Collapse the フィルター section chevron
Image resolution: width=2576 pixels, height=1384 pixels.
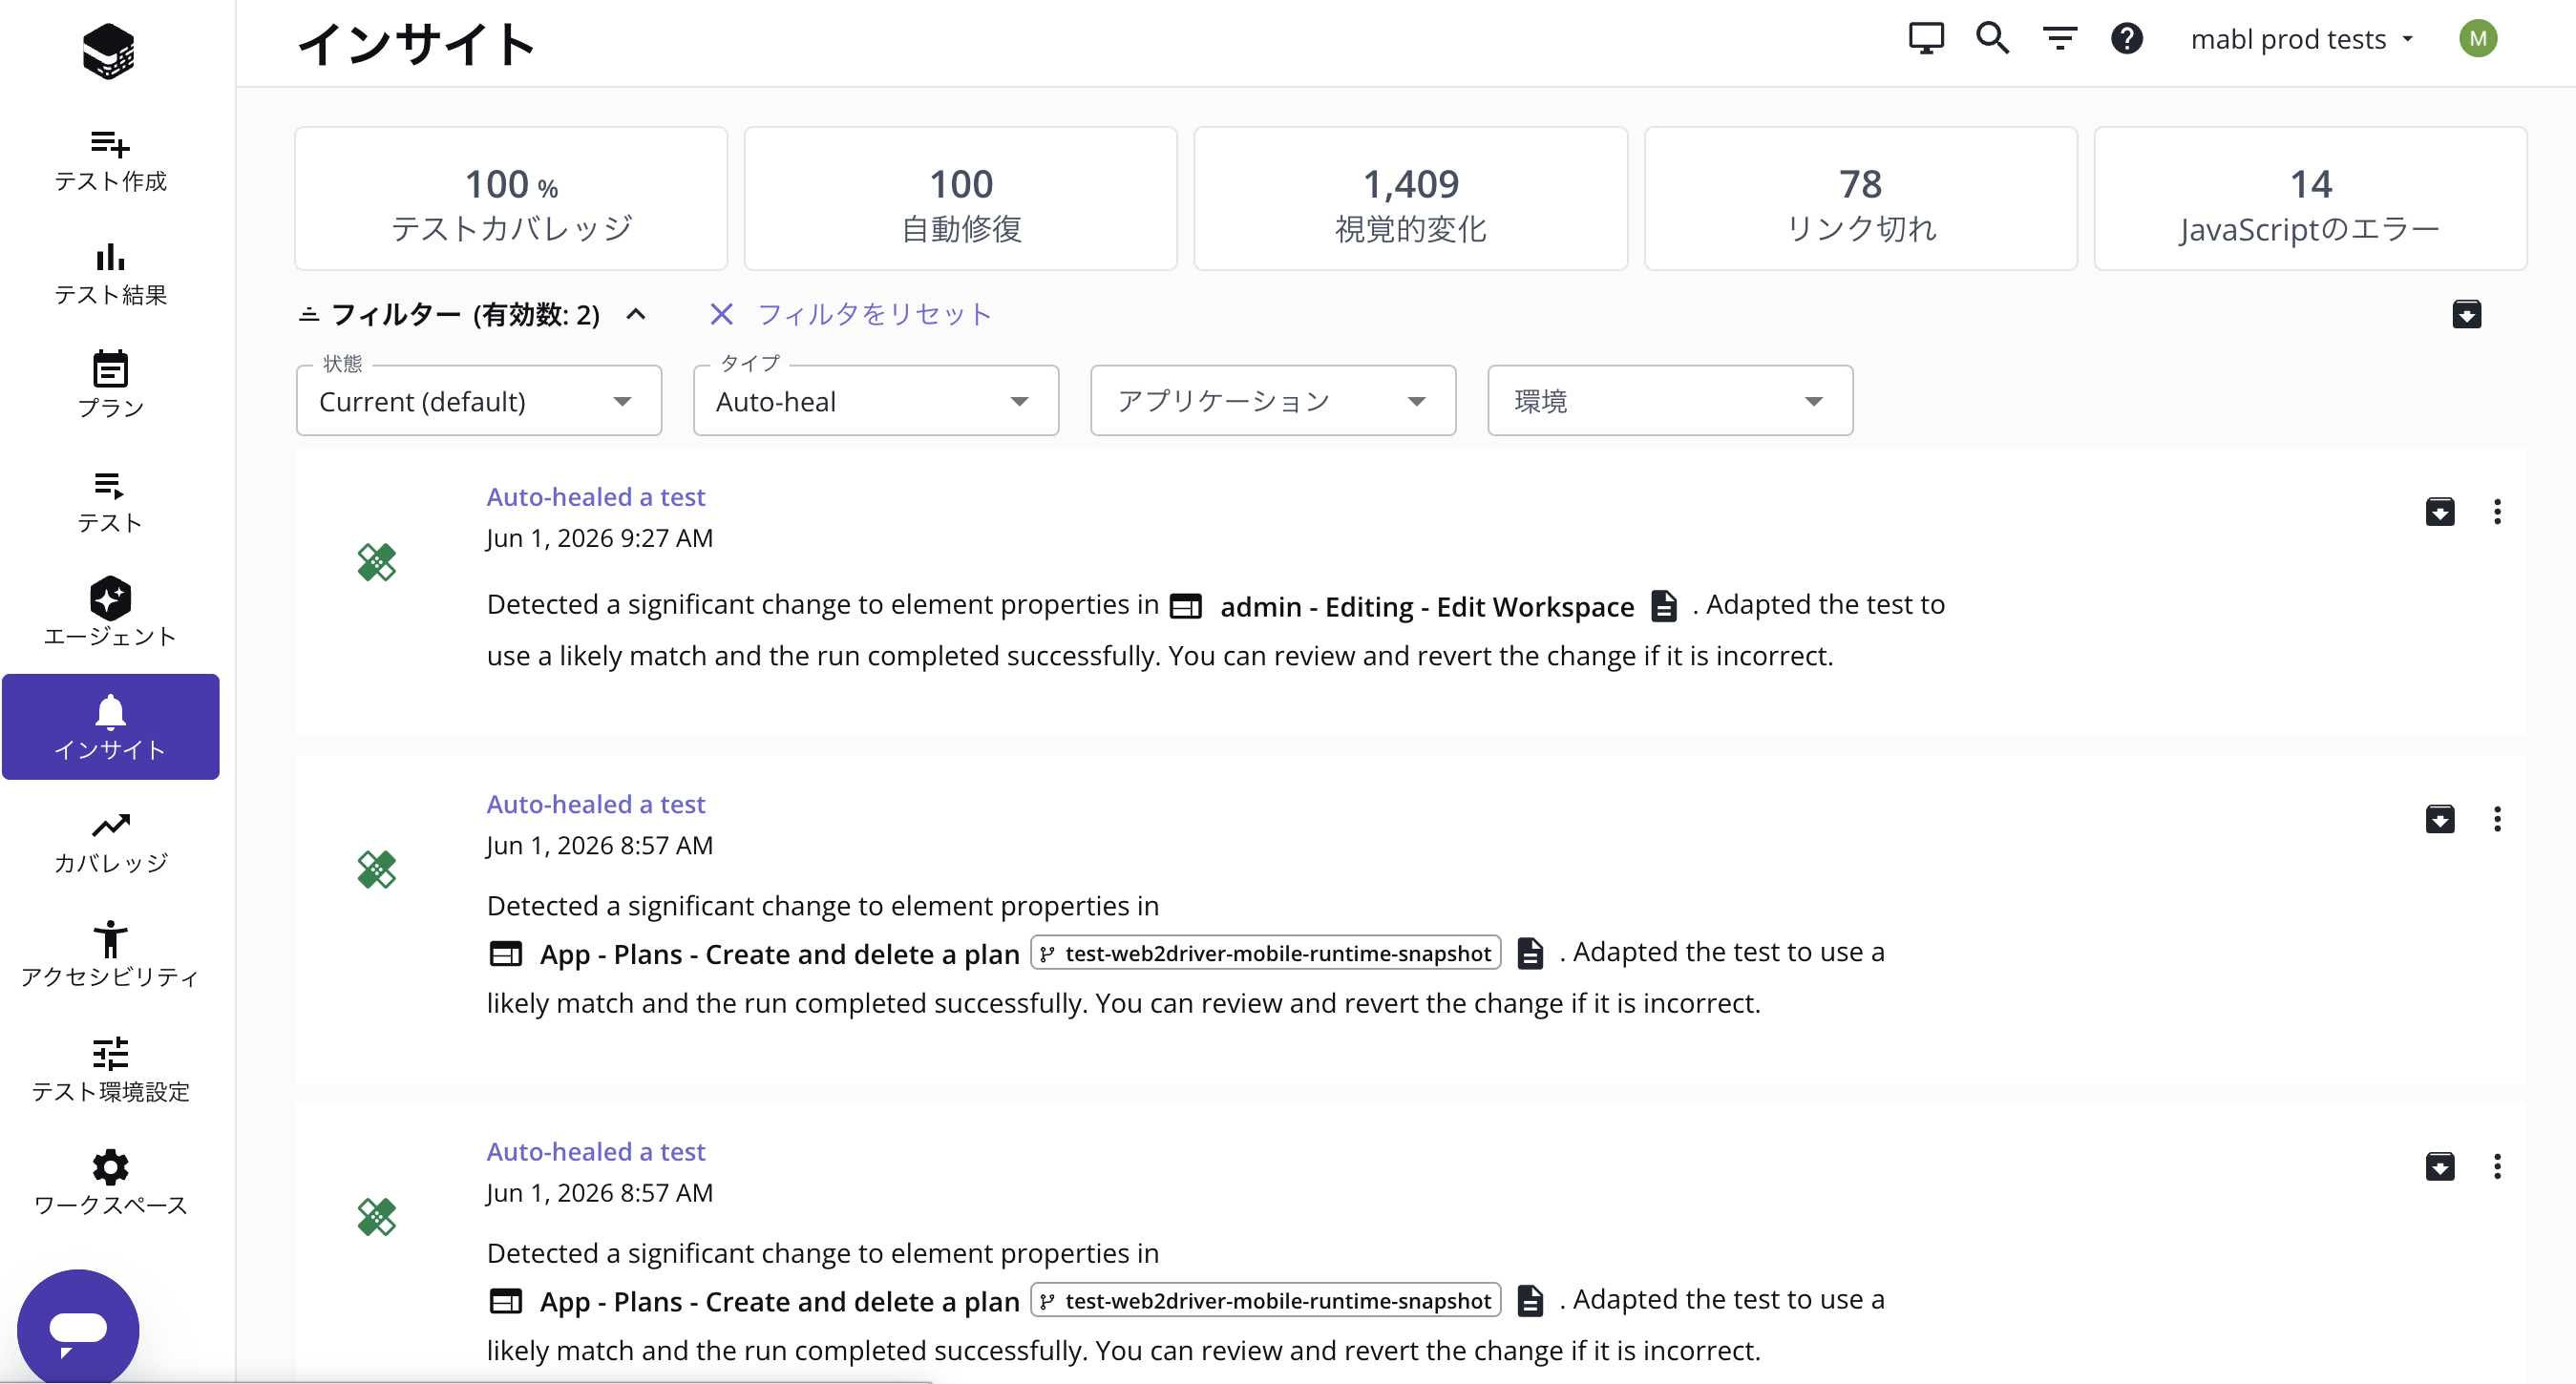click(636, 314)
